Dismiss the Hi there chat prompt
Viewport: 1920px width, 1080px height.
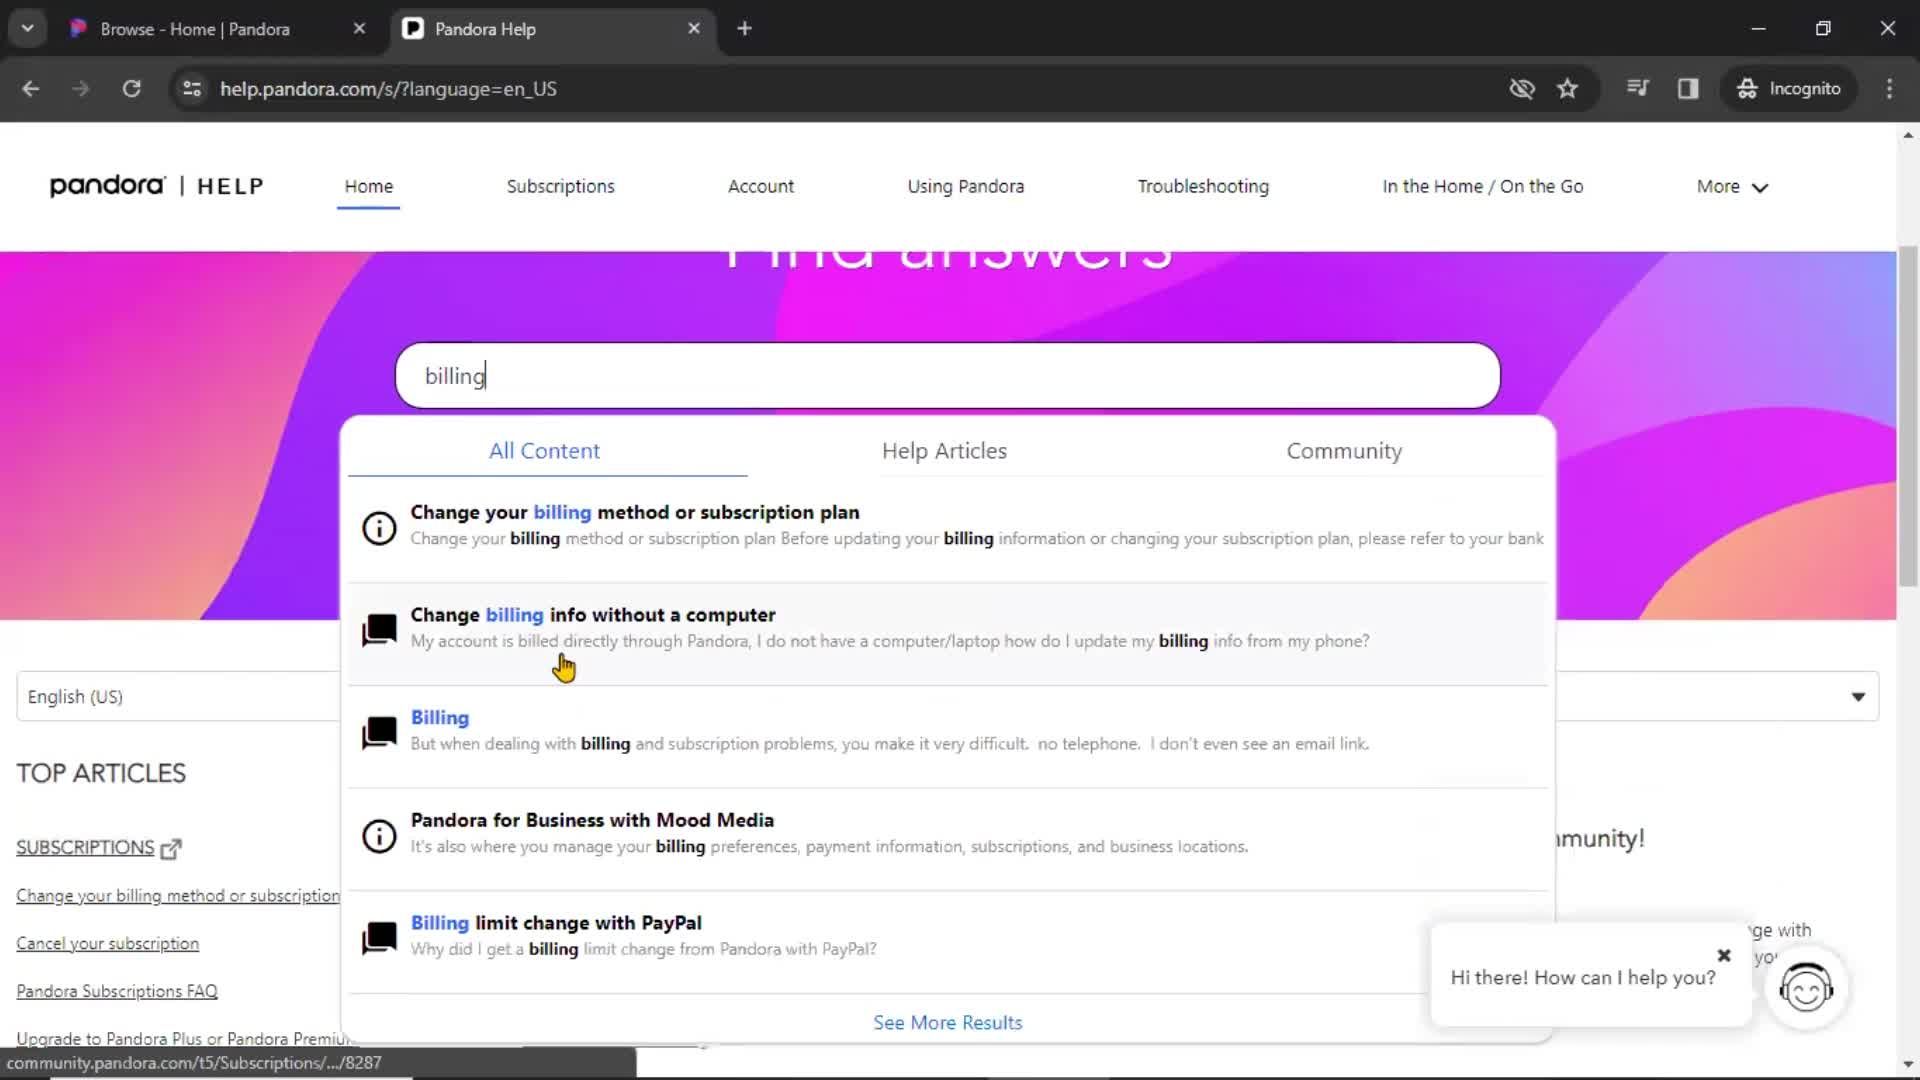[1724, 955]
